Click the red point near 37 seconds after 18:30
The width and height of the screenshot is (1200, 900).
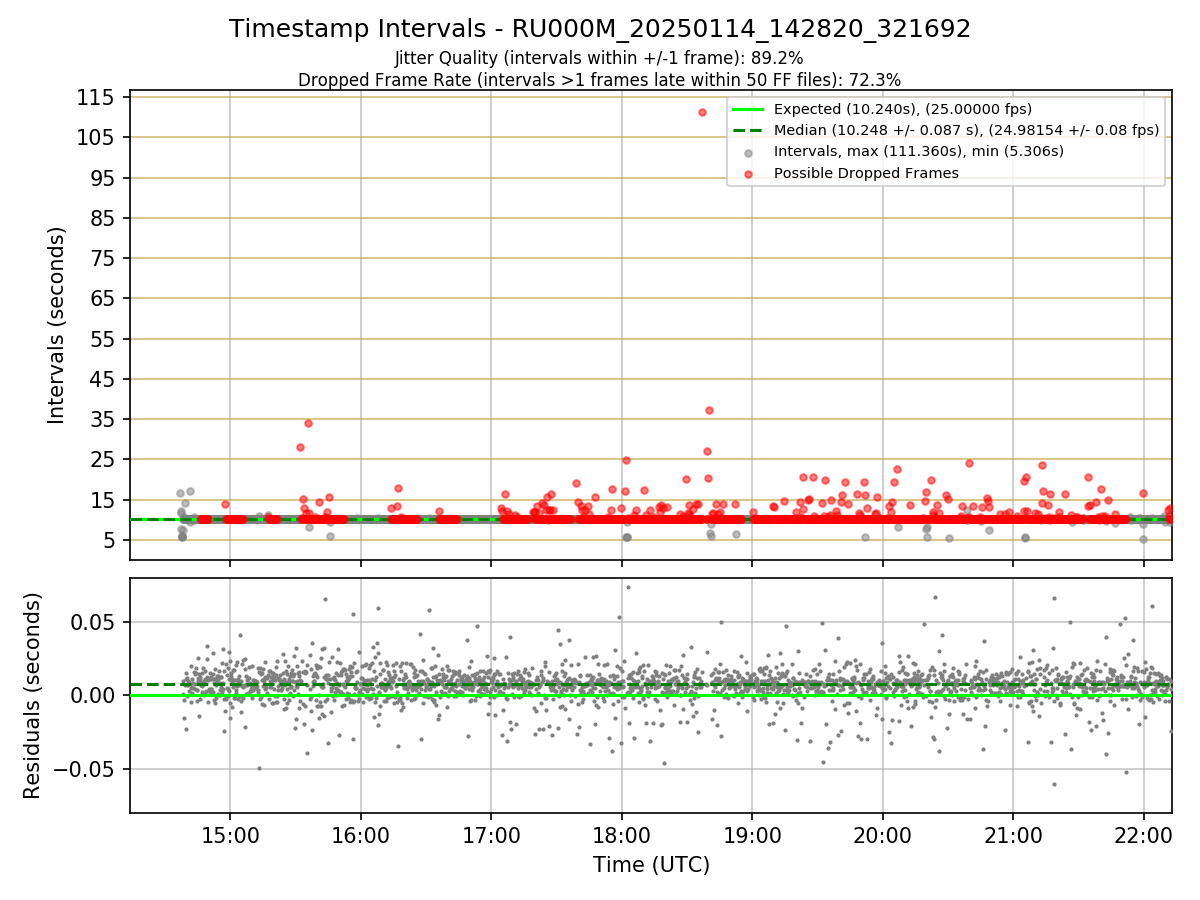click(x=709, y=410)
